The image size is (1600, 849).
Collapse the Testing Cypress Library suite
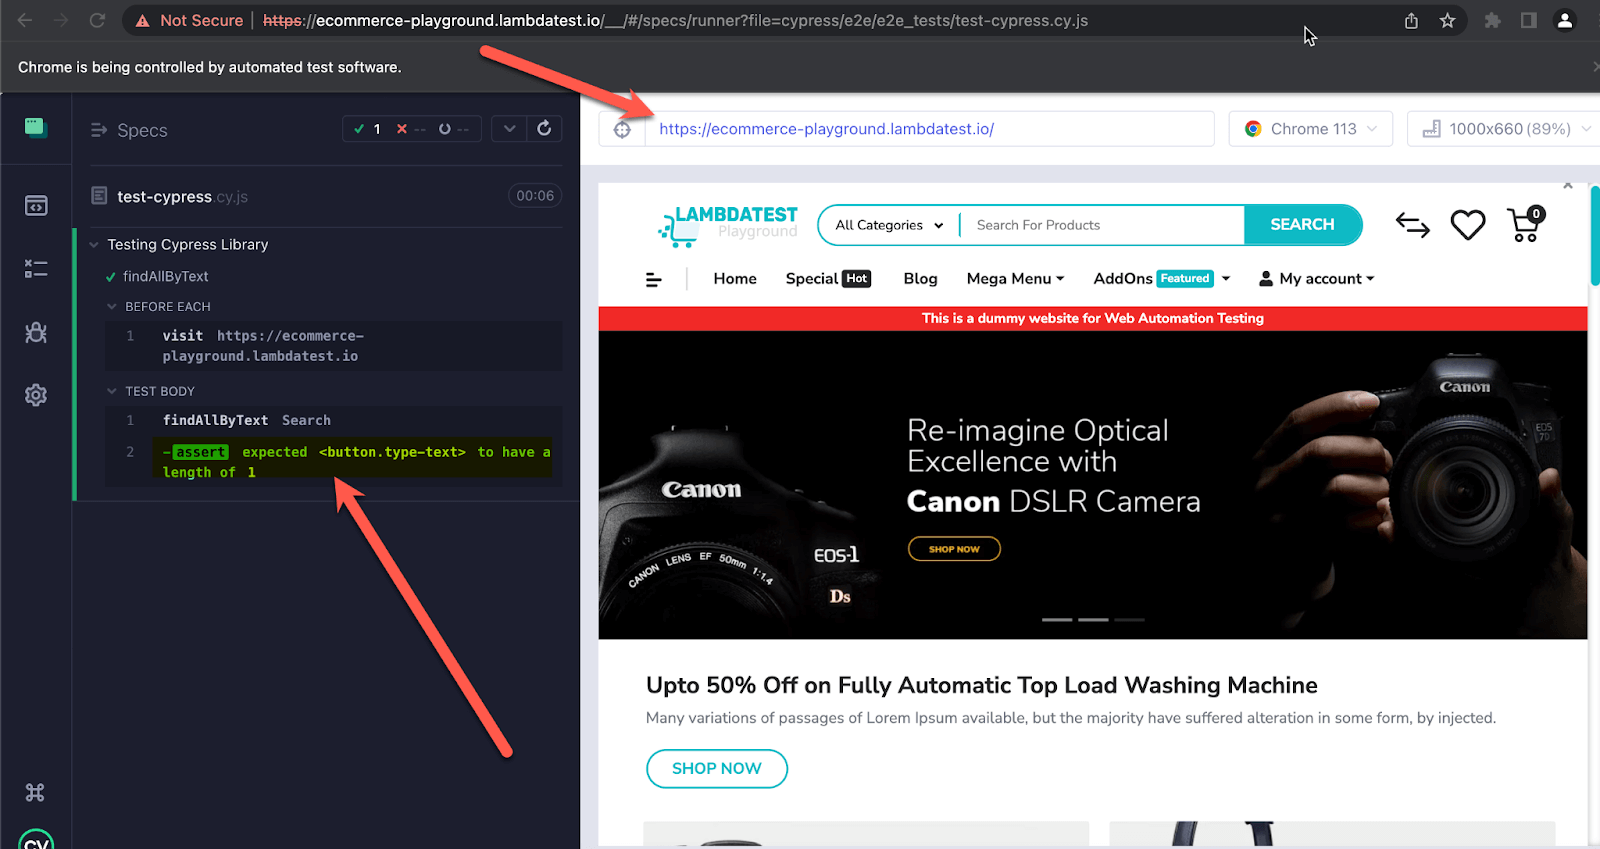95,245
